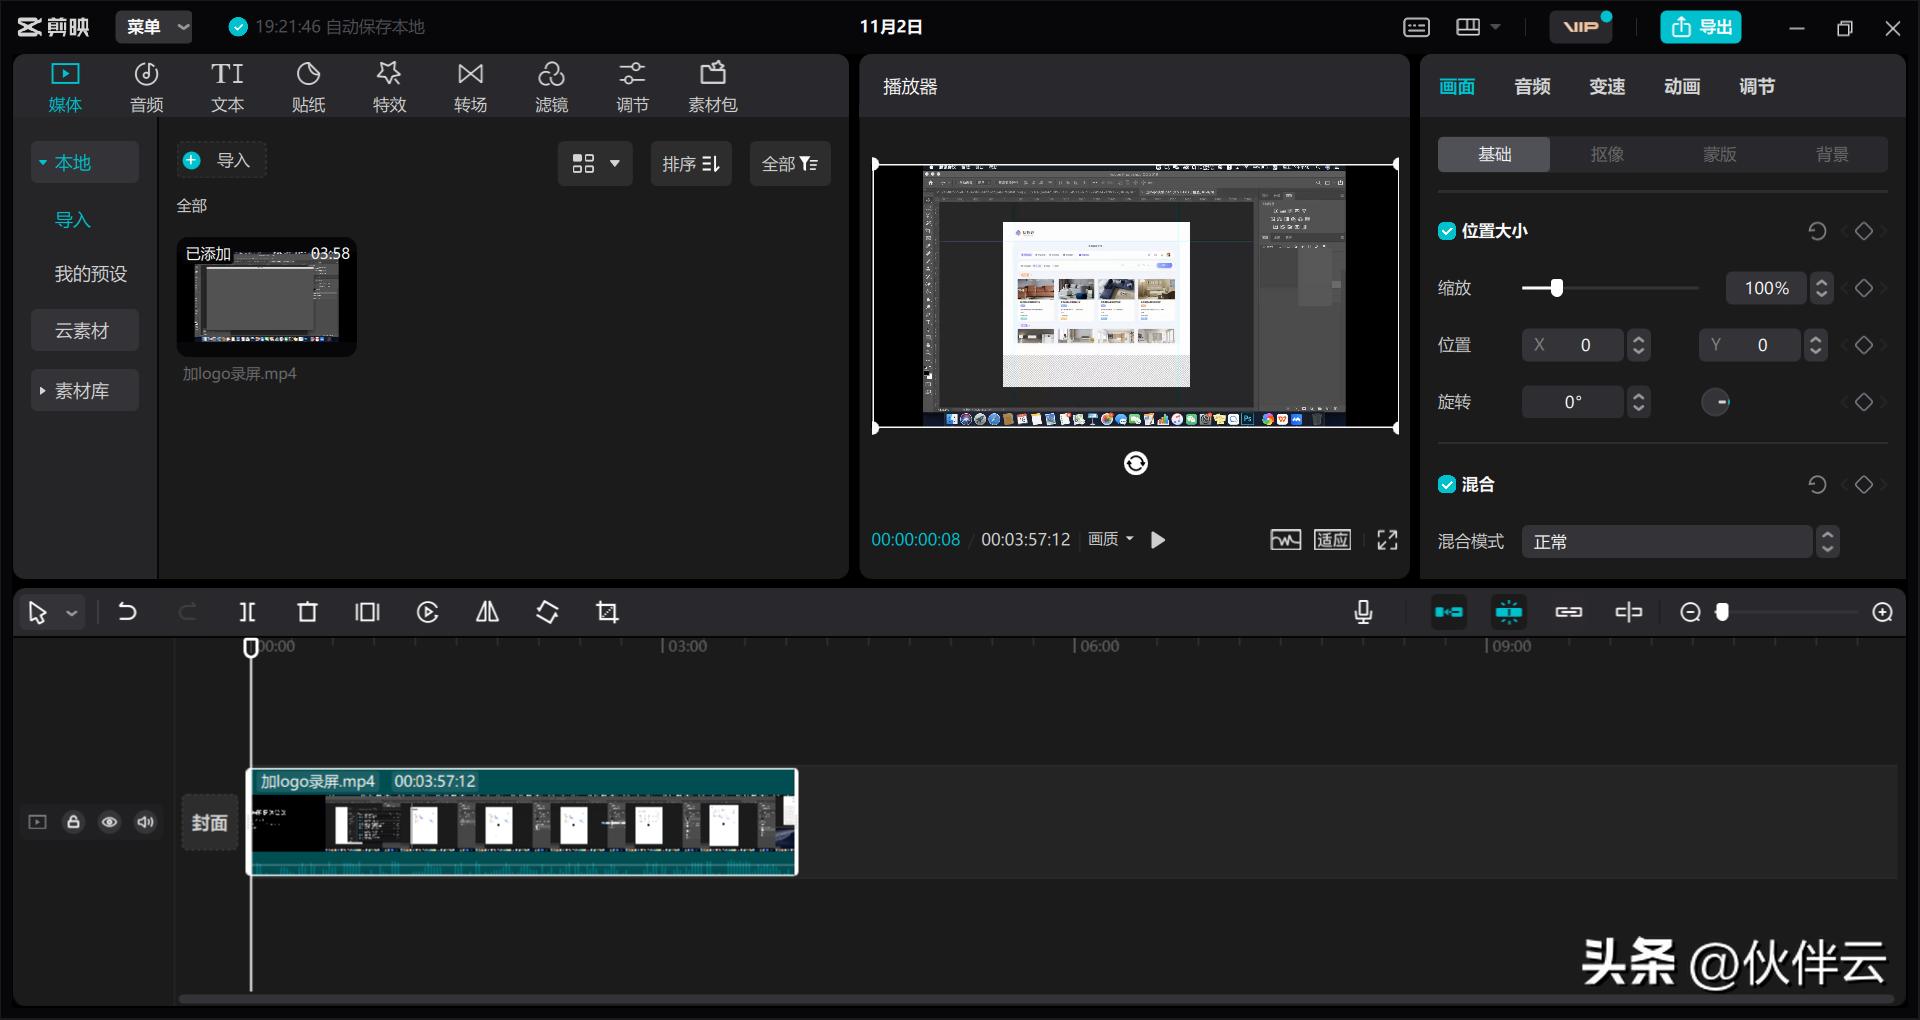Enter fullscreen preview in the player
Image resolution: width=1920 pixels, height=1020 pixels.
[x=1387, y=540]
